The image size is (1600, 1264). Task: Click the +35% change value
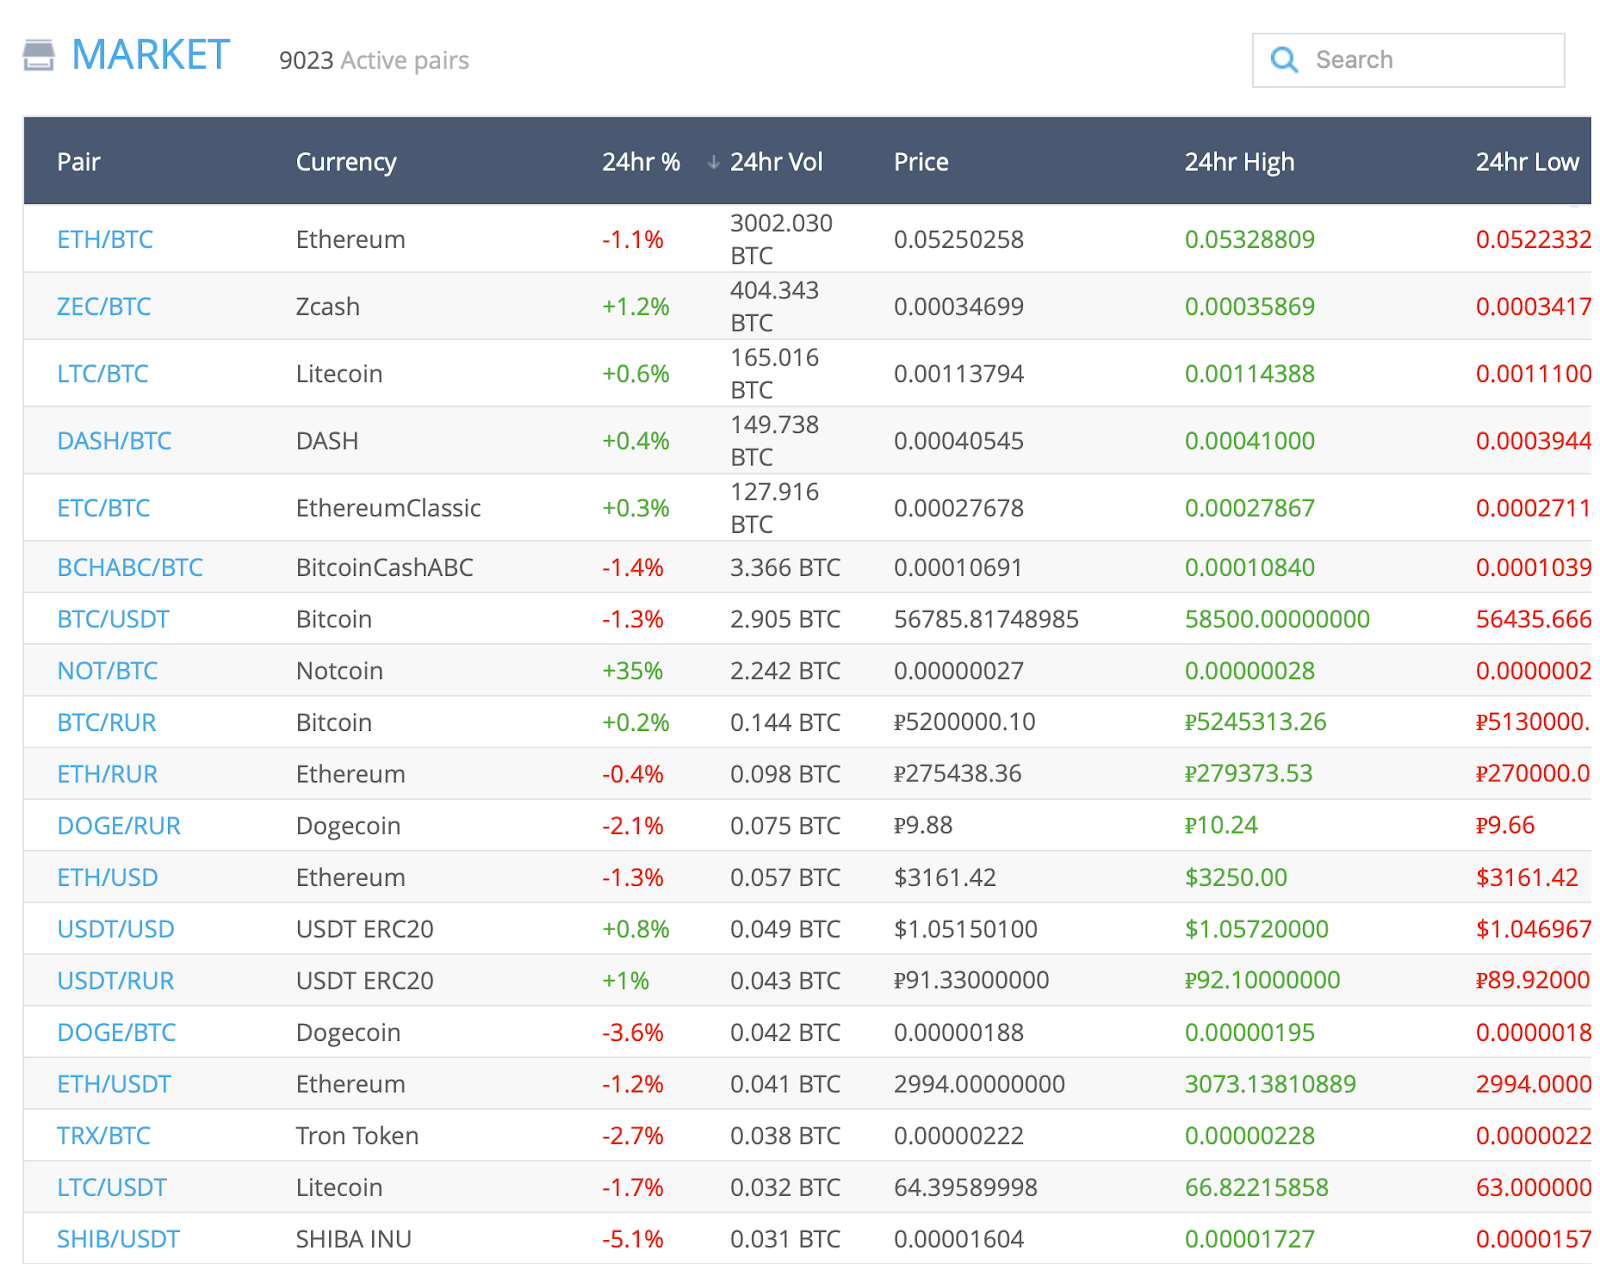point(632,670)
